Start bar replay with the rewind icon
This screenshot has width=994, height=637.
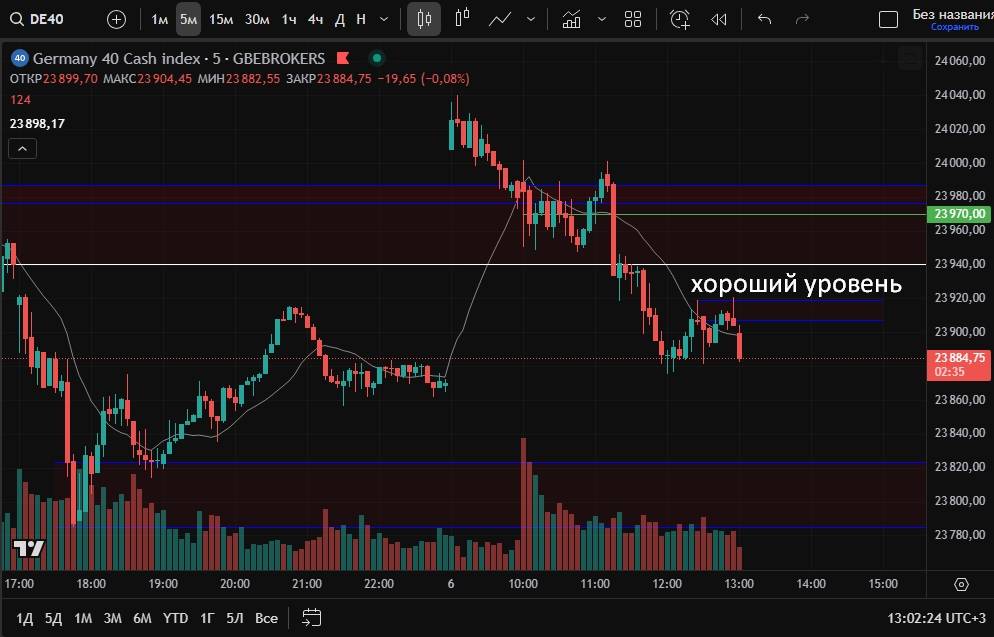[x=718, y=19]
